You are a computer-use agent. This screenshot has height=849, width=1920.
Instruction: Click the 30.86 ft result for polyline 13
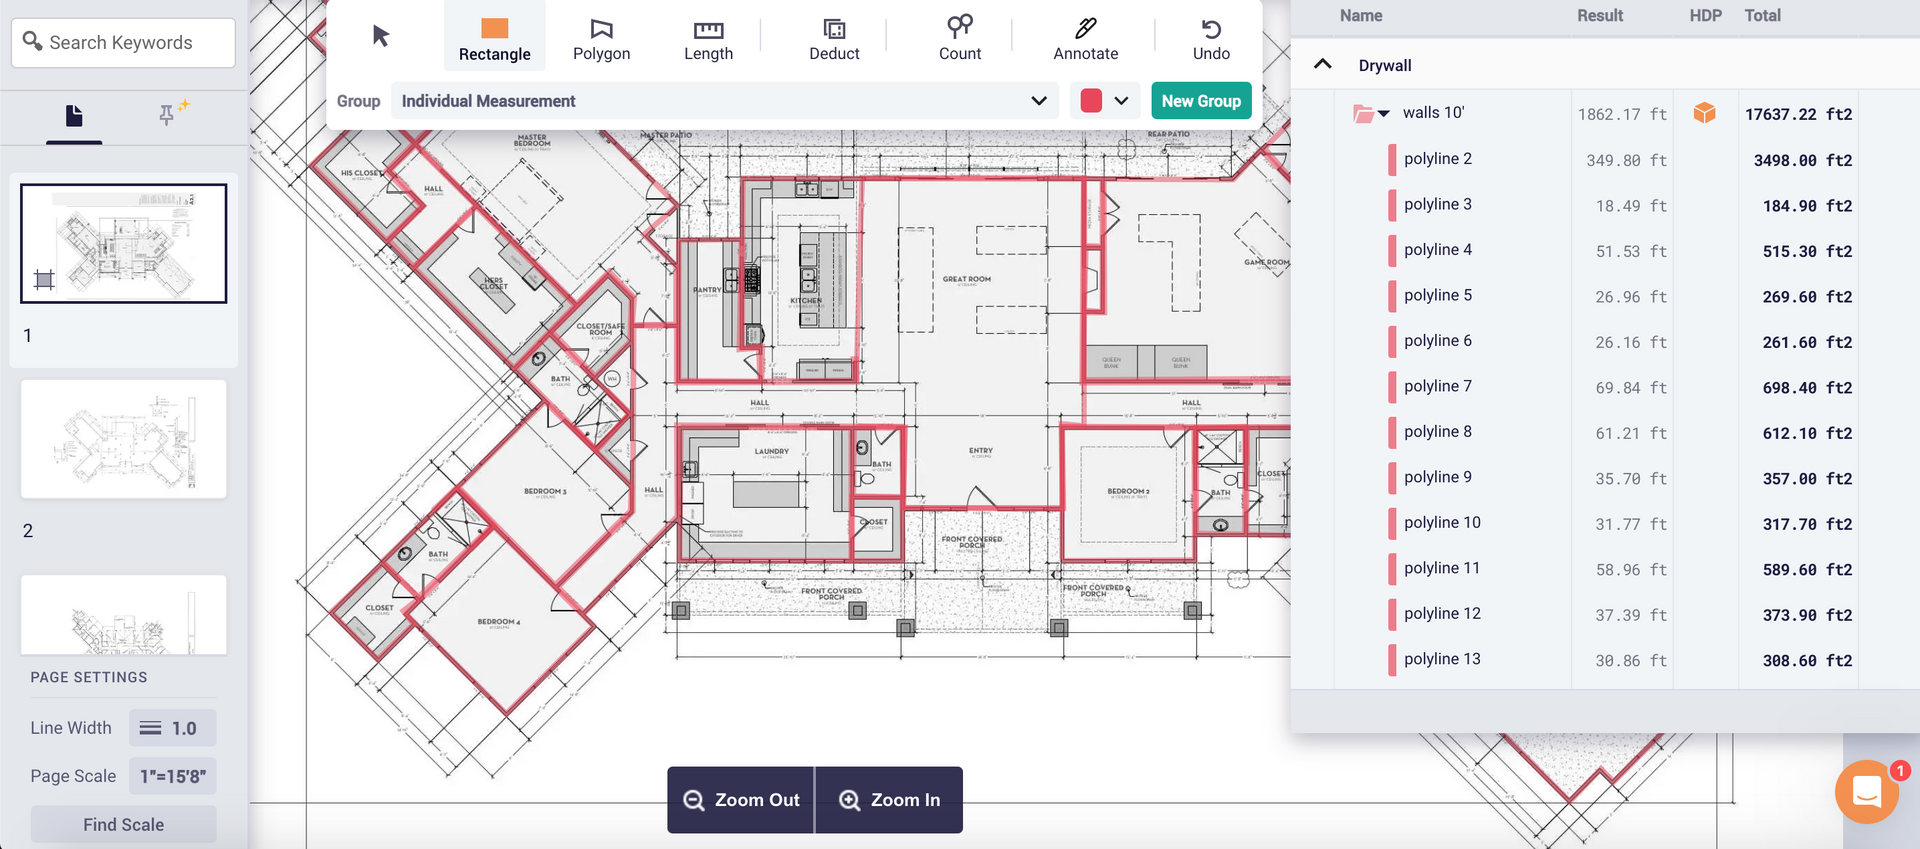coord(1631,661)
